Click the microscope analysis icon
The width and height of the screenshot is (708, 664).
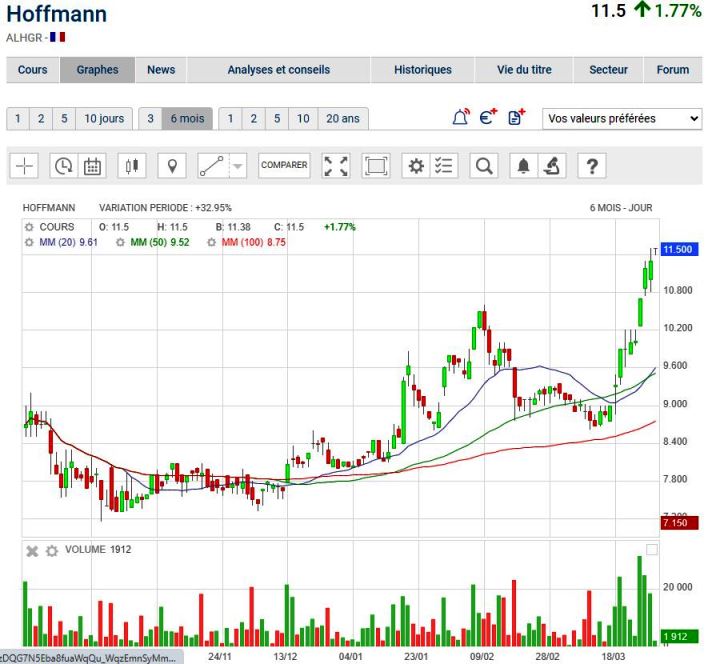[552, 166]
